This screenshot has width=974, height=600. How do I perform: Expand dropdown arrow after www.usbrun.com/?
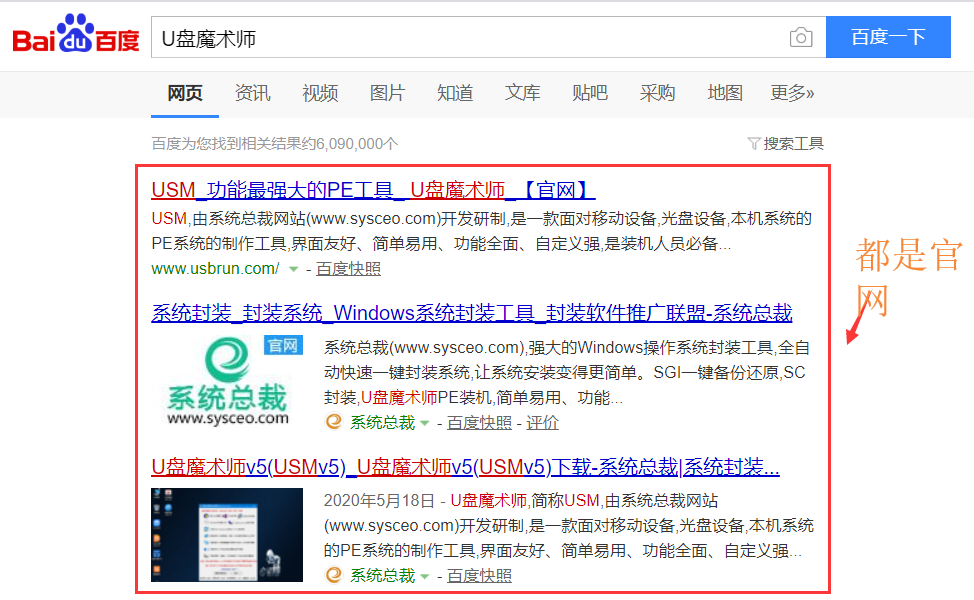click(293, 270)
